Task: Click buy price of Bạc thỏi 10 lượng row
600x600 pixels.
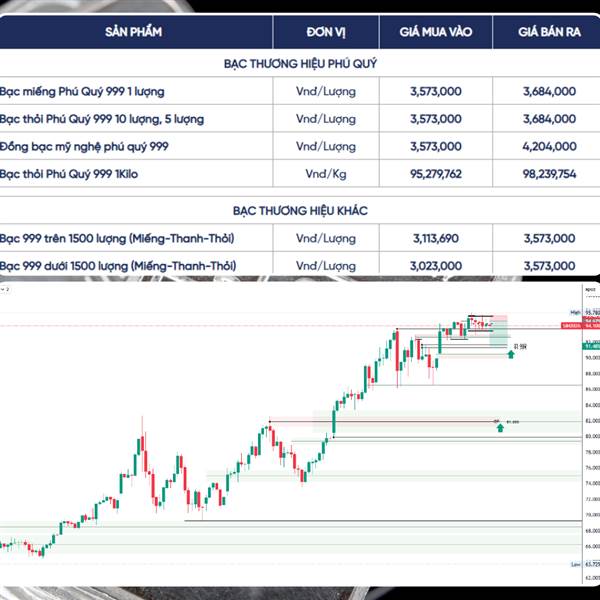Action: pos(436,119)
